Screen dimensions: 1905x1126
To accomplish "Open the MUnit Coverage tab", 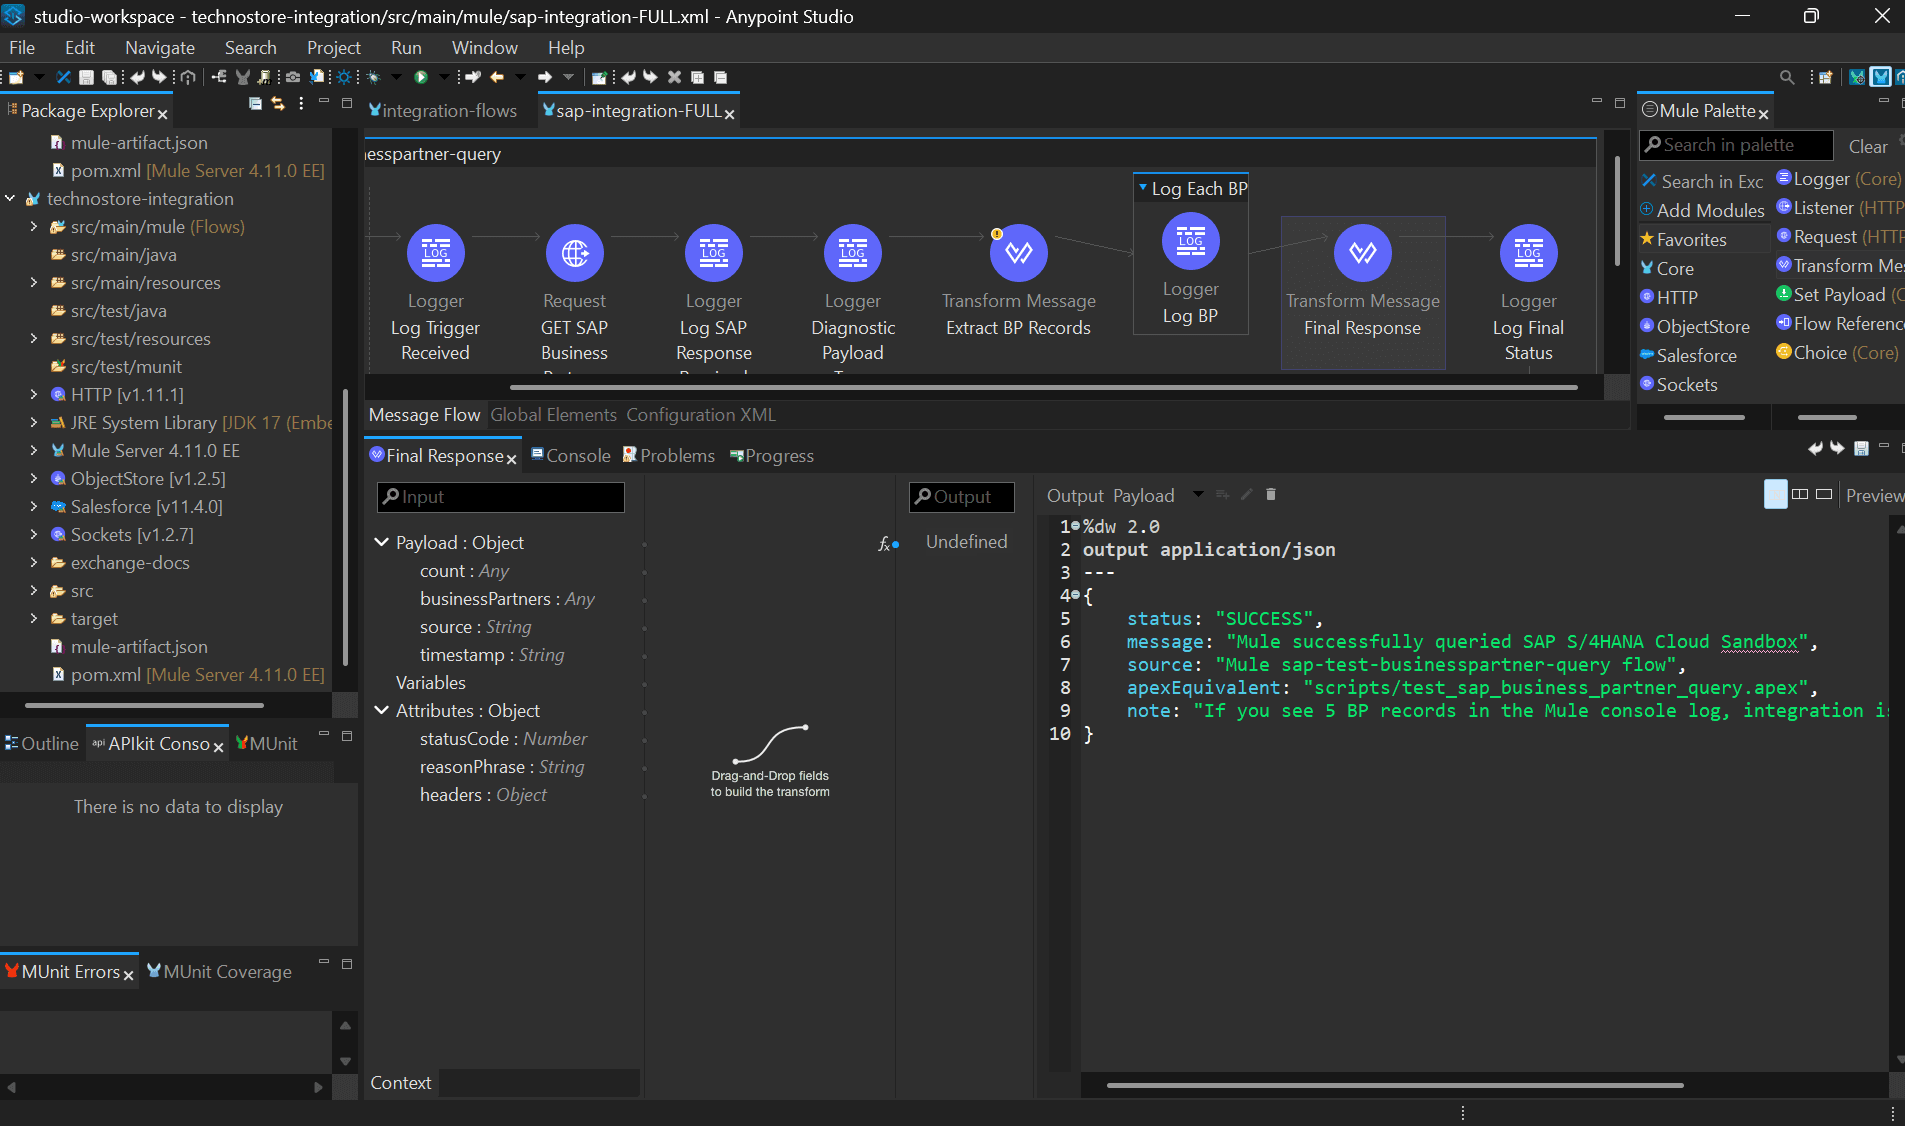I will coord(219,971).
